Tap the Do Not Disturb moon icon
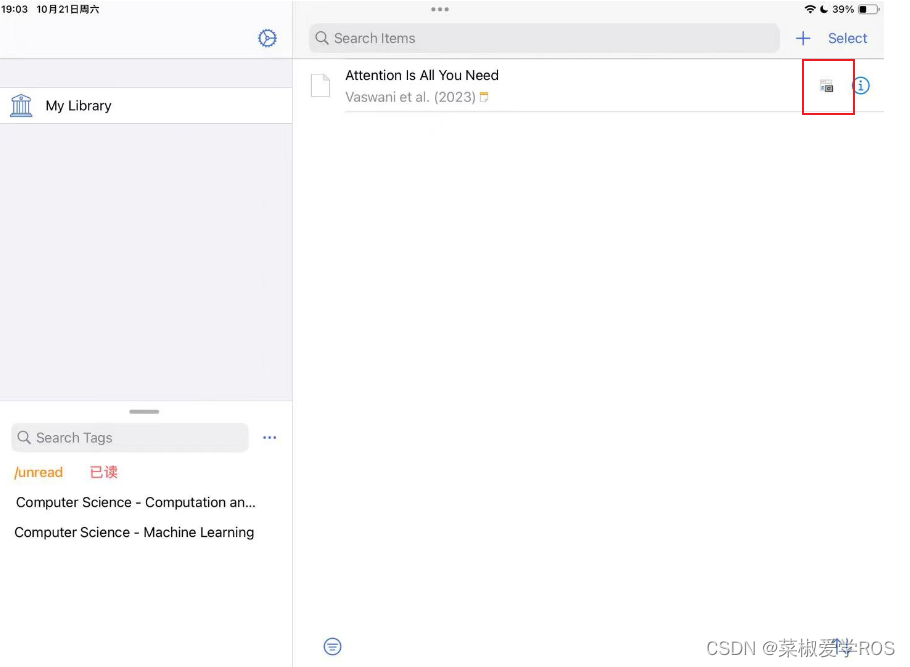Screen dimensions: 910x667 coord(824,9)
